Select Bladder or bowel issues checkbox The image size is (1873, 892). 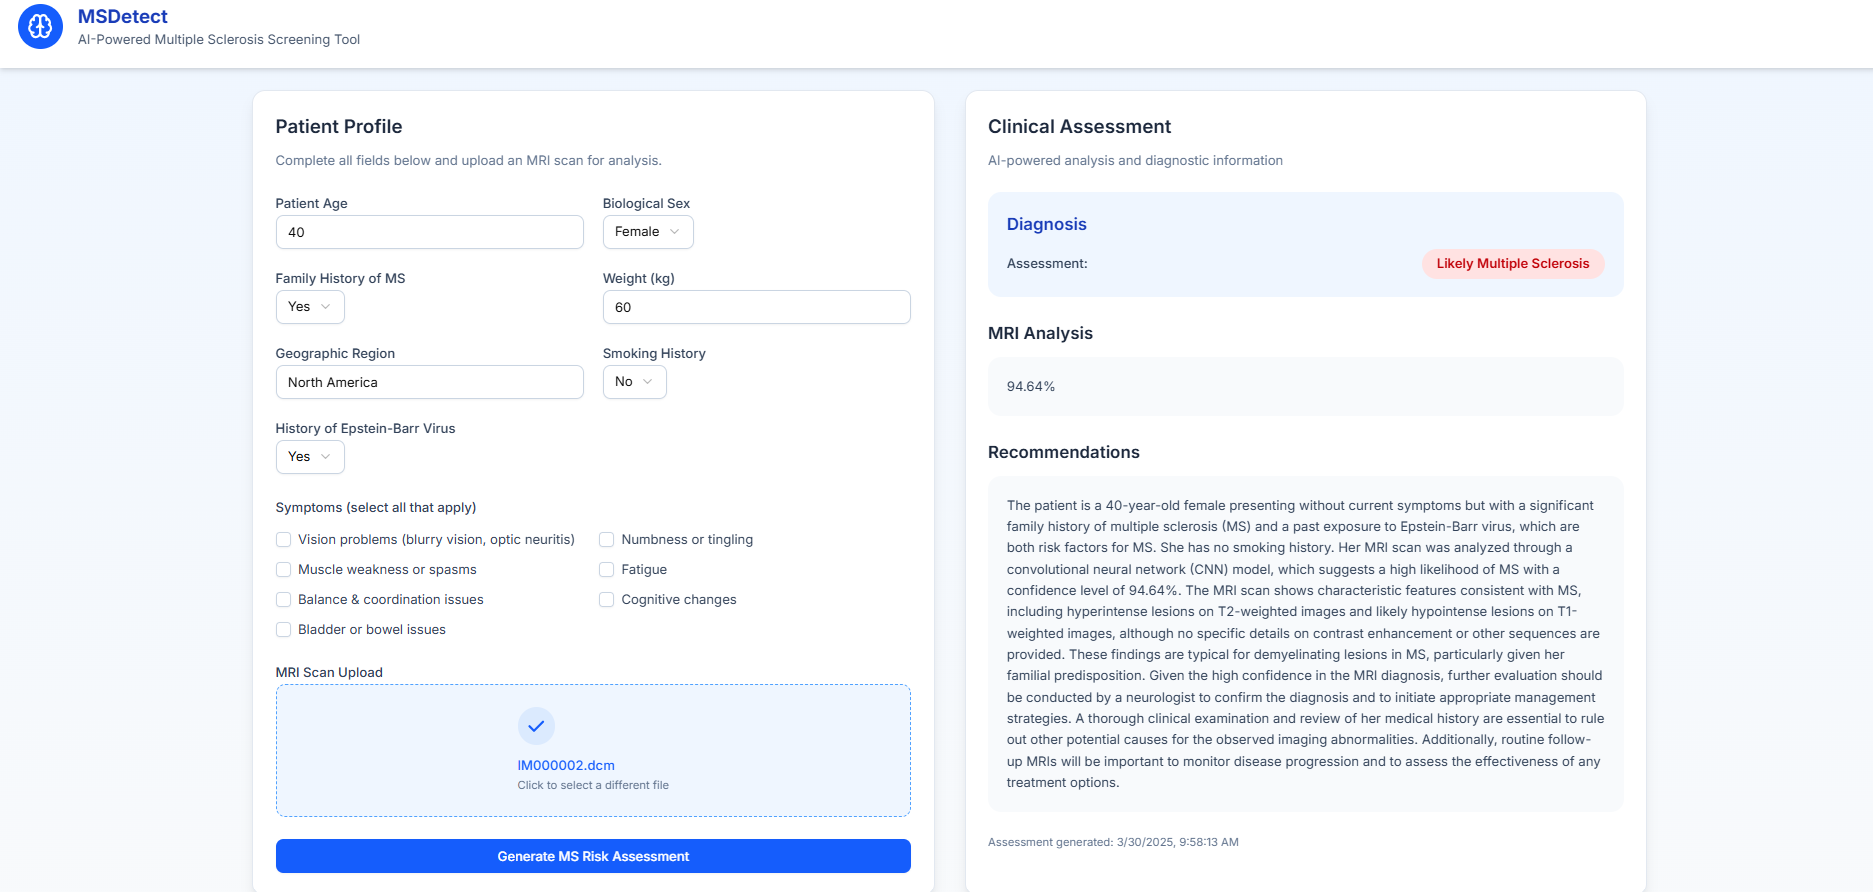click(x=284, y=630)
